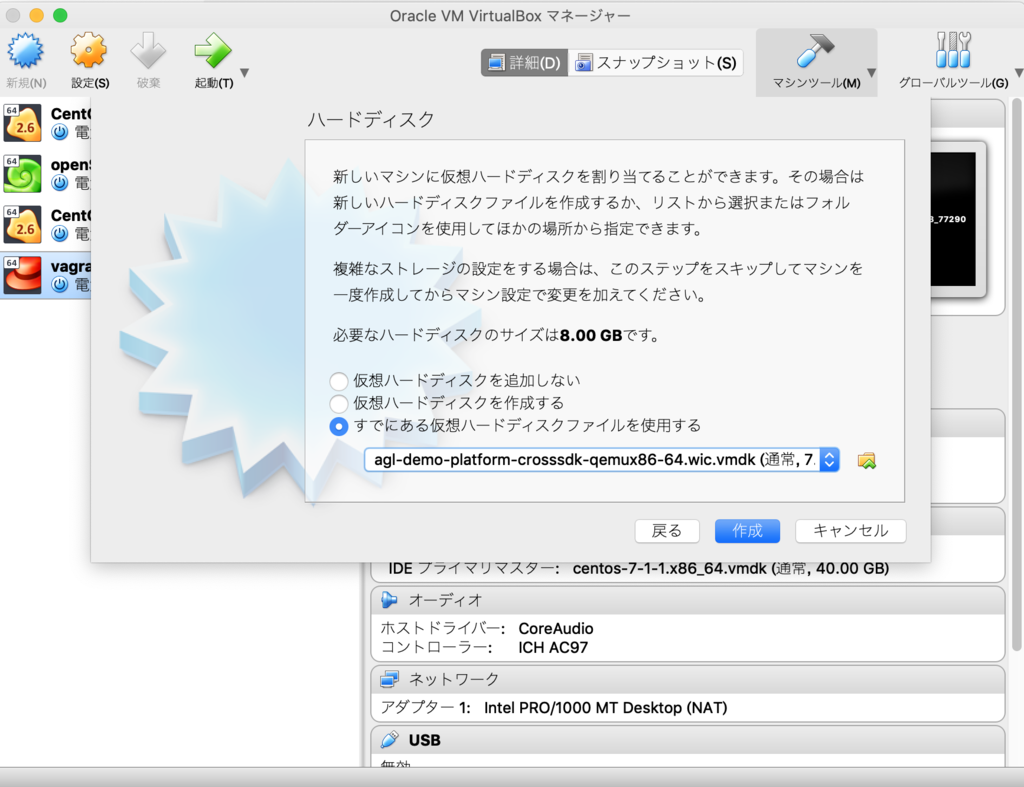This screenshot has height=787, width=1024.
Task: Open the agl-demo-platform vmdk dropdown
Action: point(828,459)
